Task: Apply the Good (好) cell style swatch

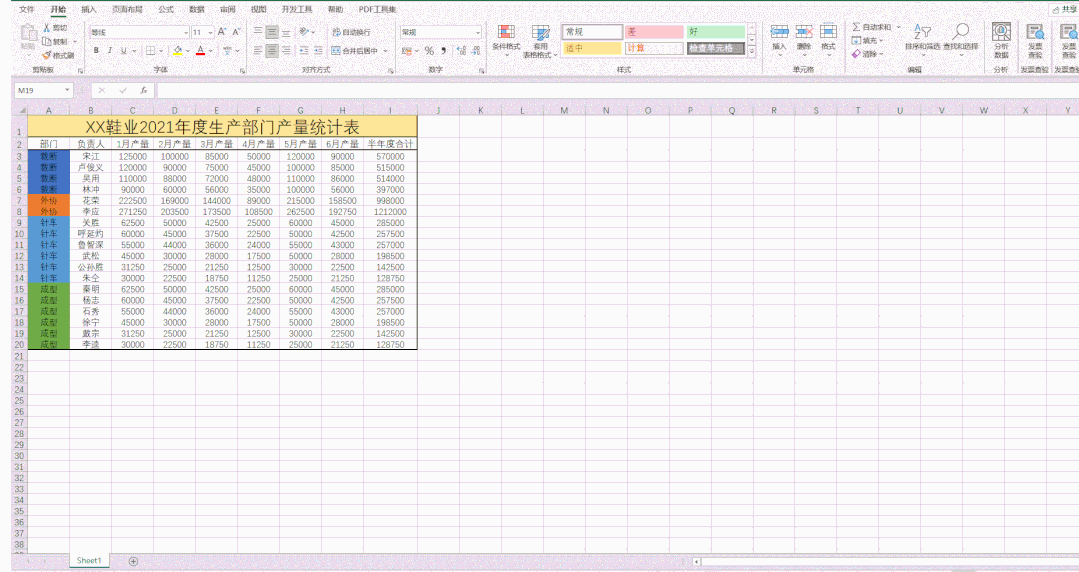Action: (714, 32)
